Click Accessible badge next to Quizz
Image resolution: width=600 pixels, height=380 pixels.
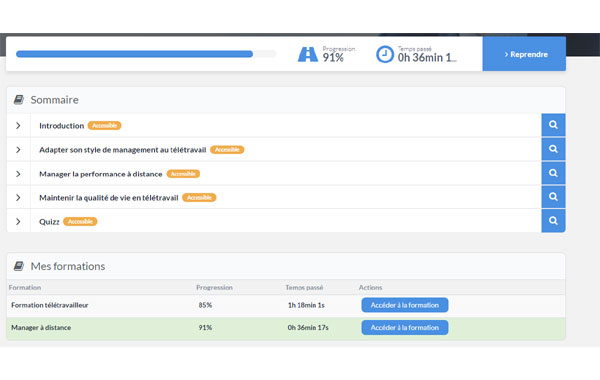(x=80, y=222)
